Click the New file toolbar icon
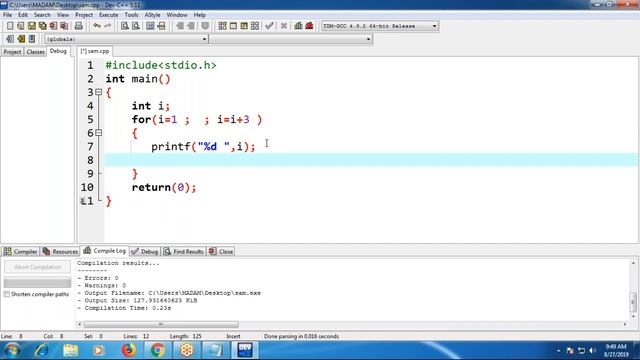Screen dimensions: 640x360 click(x=10, y=26)
